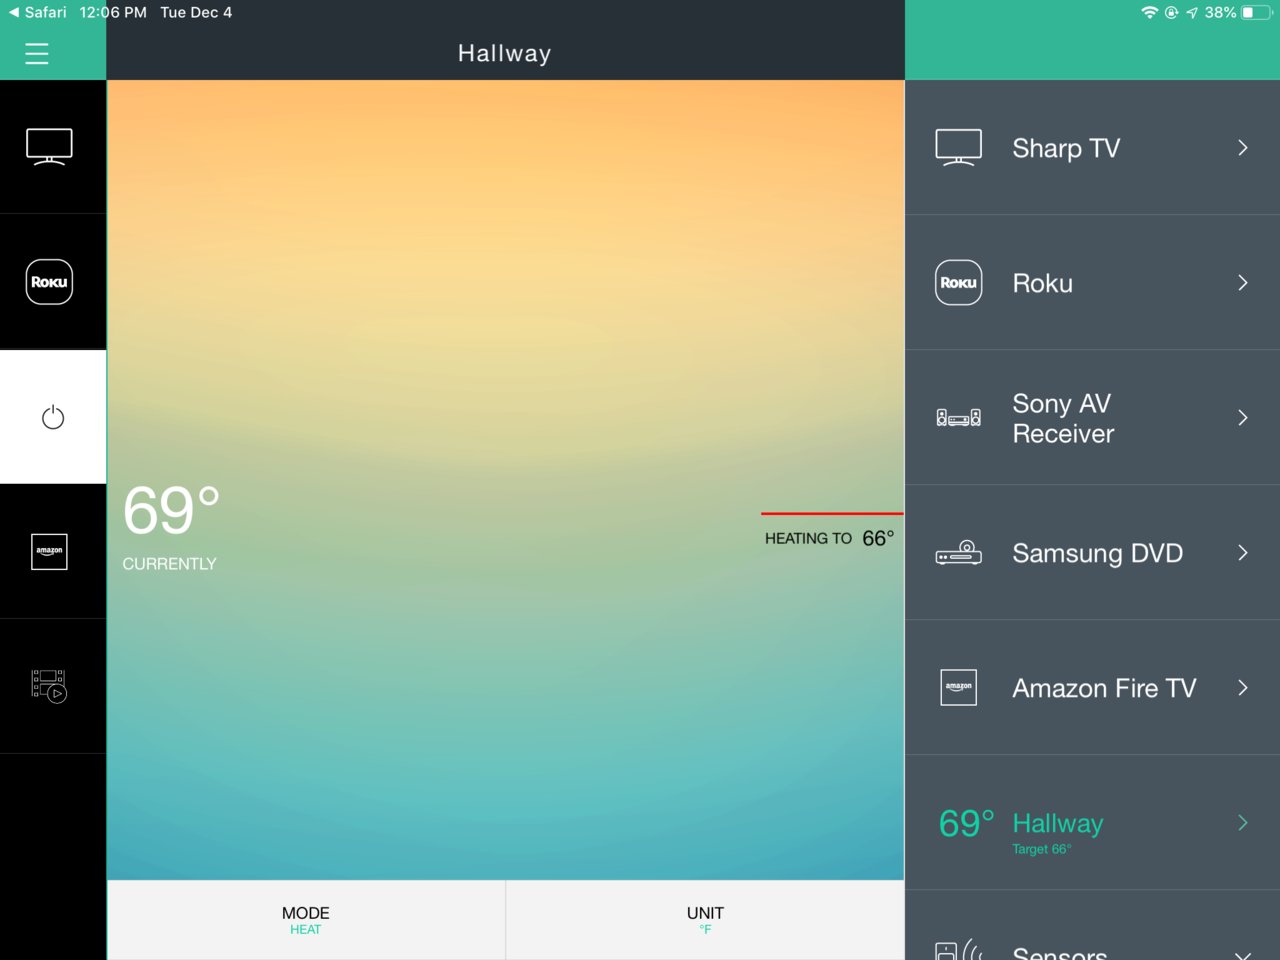Tap the power icon in the left sidebar
1280x960 pixels.
(x=53, y=417)
